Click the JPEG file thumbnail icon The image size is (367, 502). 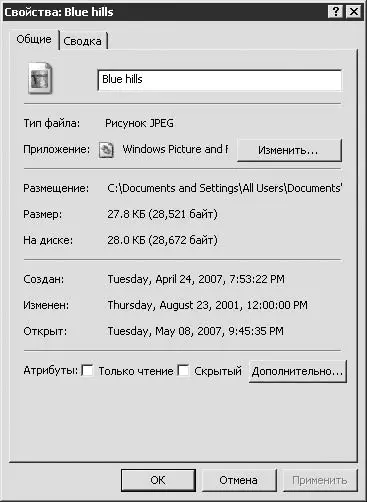coord(40,78)
